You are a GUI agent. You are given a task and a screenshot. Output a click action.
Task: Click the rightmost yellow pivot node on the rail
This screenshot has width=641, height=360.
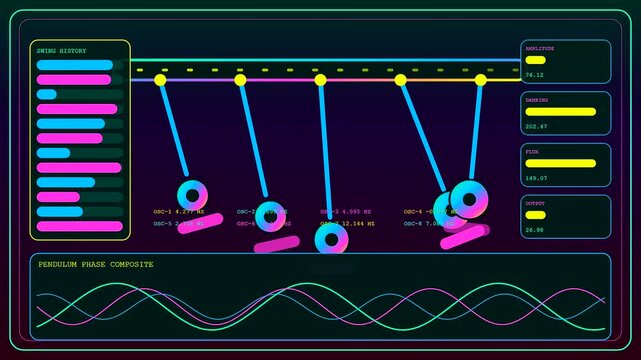tap(481, 80)
